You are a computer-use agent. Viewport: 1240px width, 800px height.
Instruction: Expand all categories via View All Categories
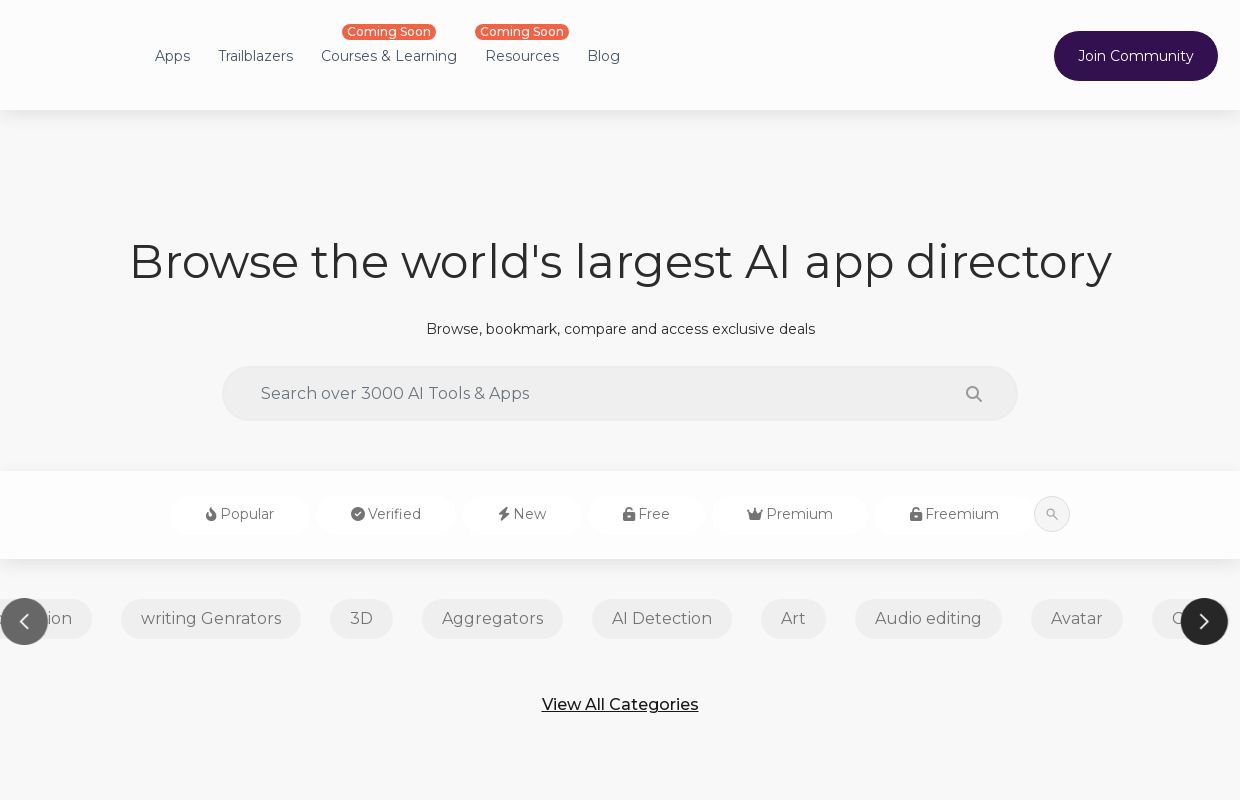(620, 704)
